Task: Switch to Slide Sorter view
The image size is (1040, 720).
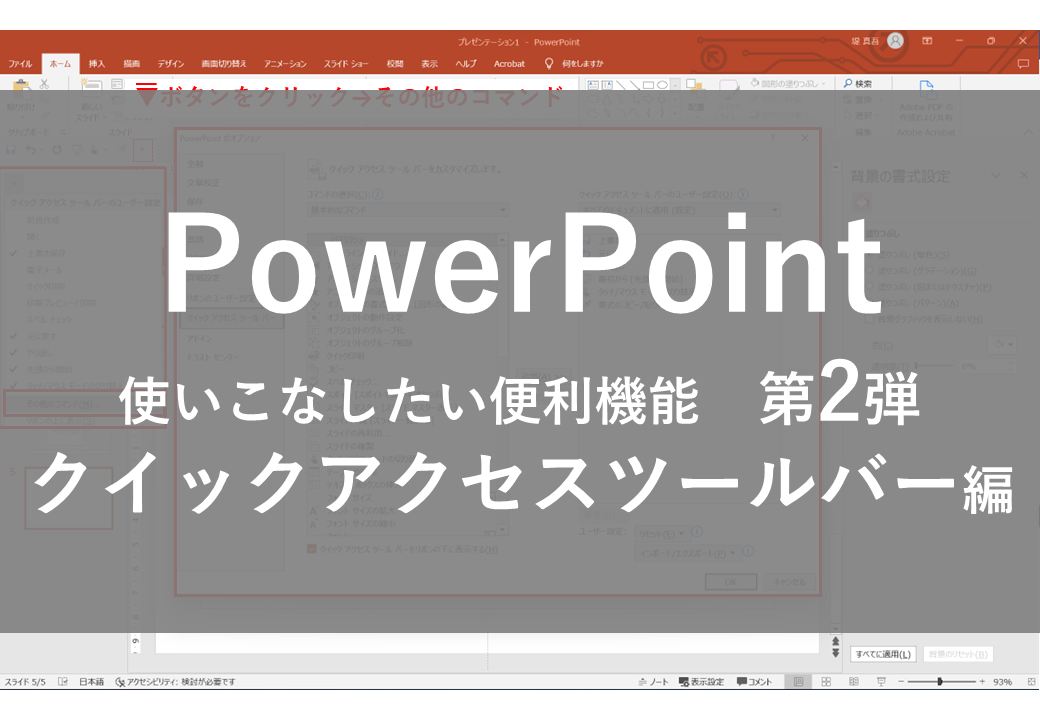Action: (826, 682)
